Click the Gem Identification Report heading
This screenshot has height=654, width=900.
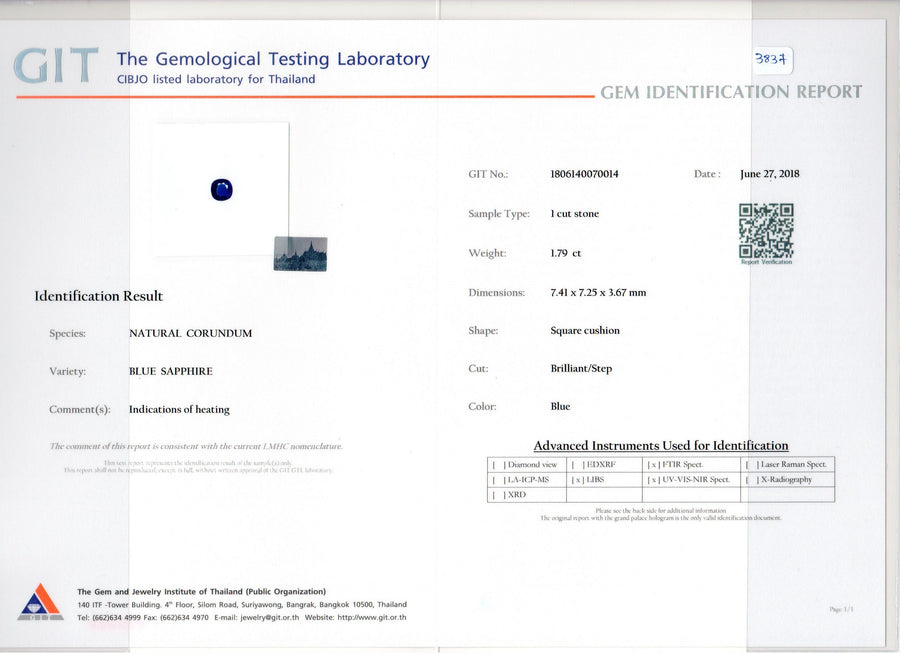730,92
